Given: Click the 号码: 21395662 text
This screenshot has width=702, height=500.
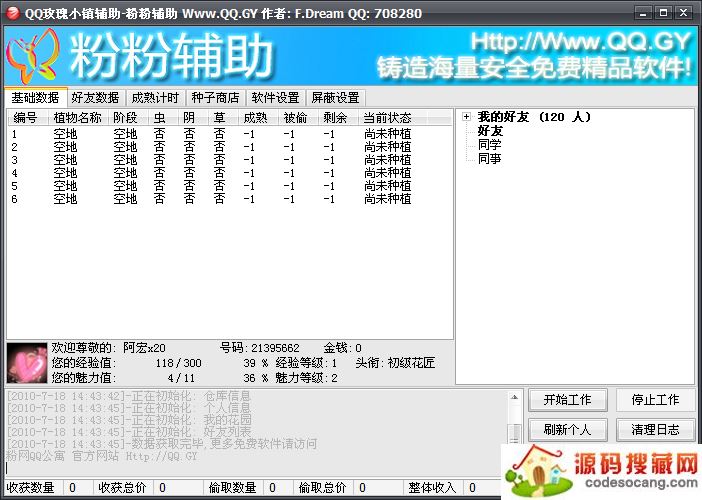Looking at the screenshot, I should [x=260, y=348].
